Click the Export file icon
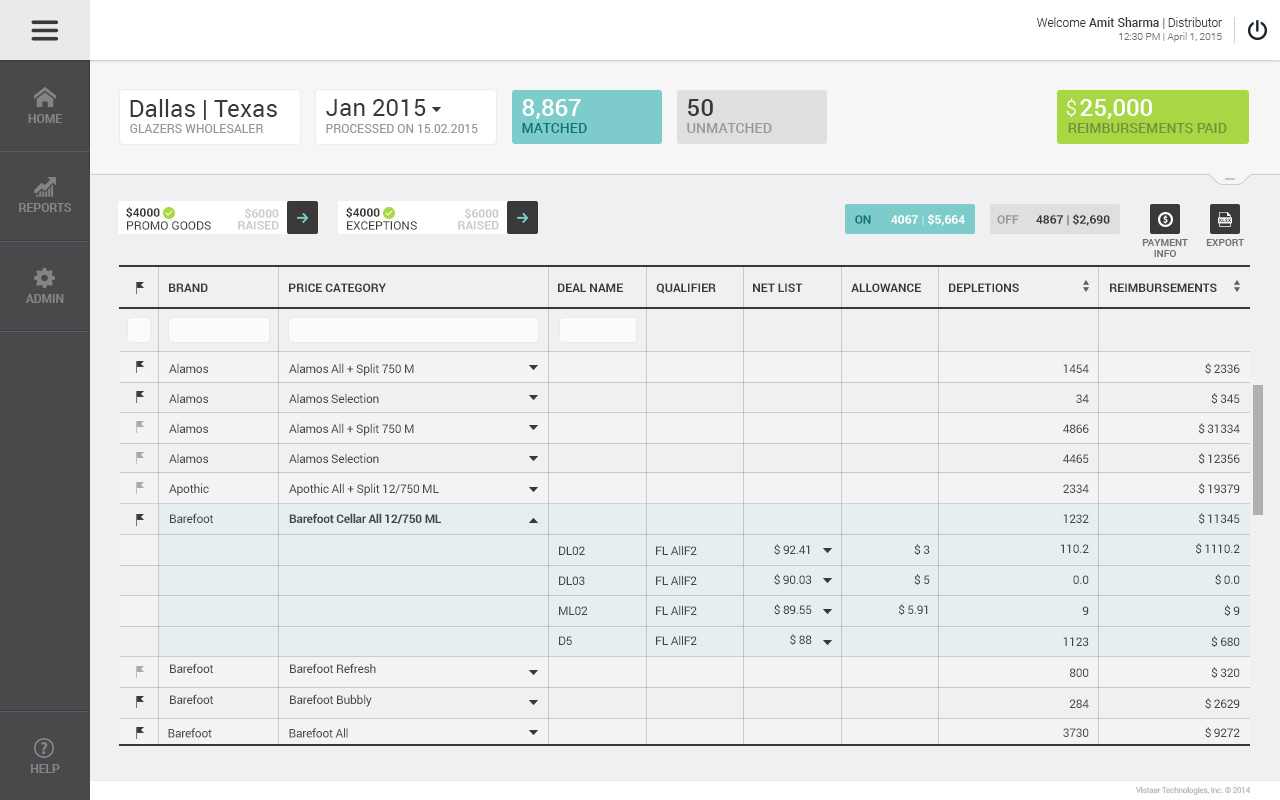The width and height of the screenshot is (1280, 800). click(1224, 219)
